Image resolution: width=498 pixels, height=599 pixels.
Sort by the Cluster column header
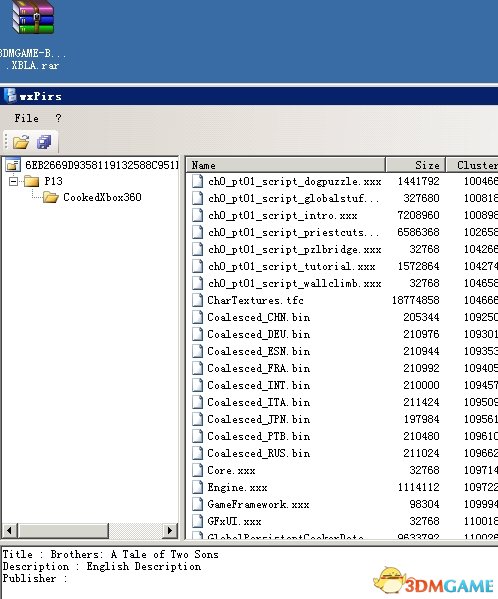click(x=472, y=165)
